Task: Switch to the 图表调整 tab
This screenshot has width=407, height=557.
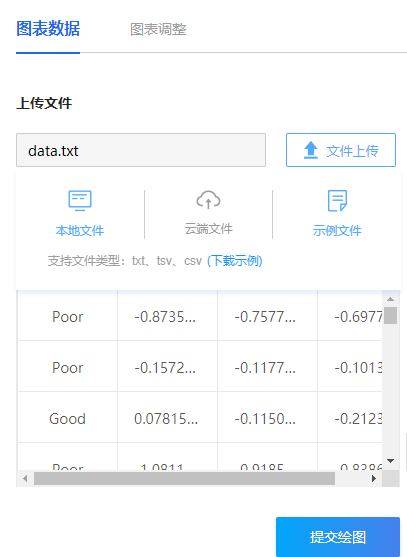Action: (158, 29)
